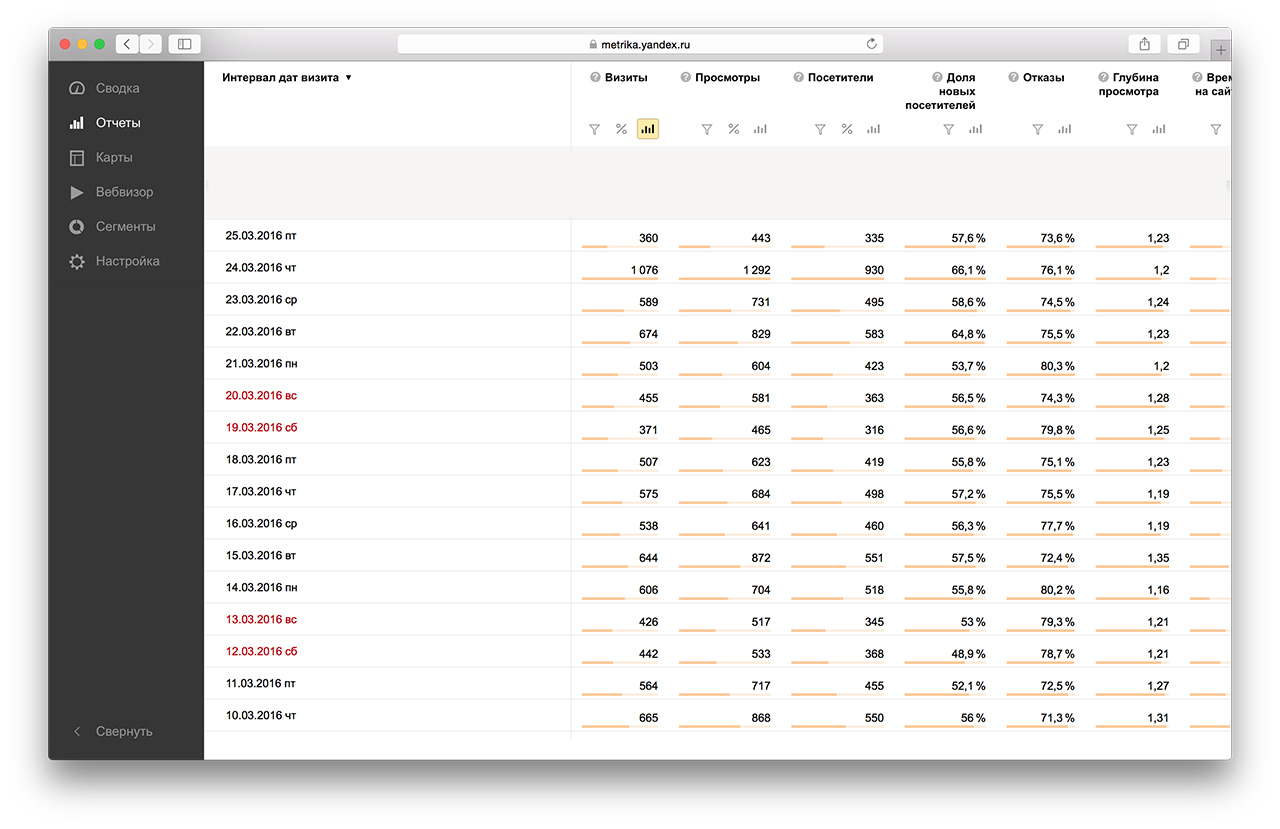Click the help icon next to Глубина просмотра
Viewport: 1280px width, 829px height.
pyautogui.click(x=1103, y=77)
